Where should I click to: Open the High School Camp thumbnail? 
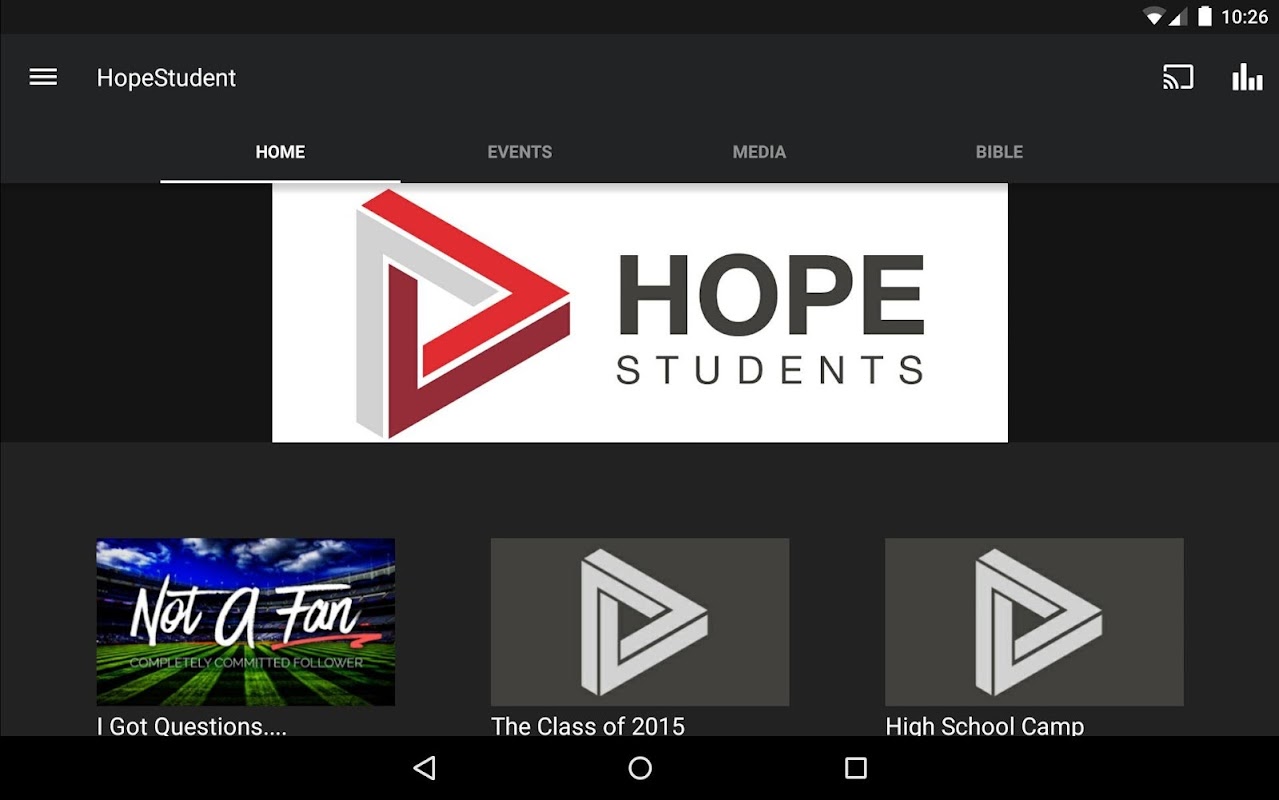1034,622
